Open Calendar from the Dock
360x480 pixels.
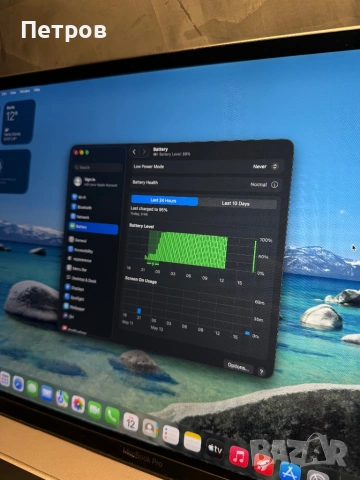tap(131, 422)
